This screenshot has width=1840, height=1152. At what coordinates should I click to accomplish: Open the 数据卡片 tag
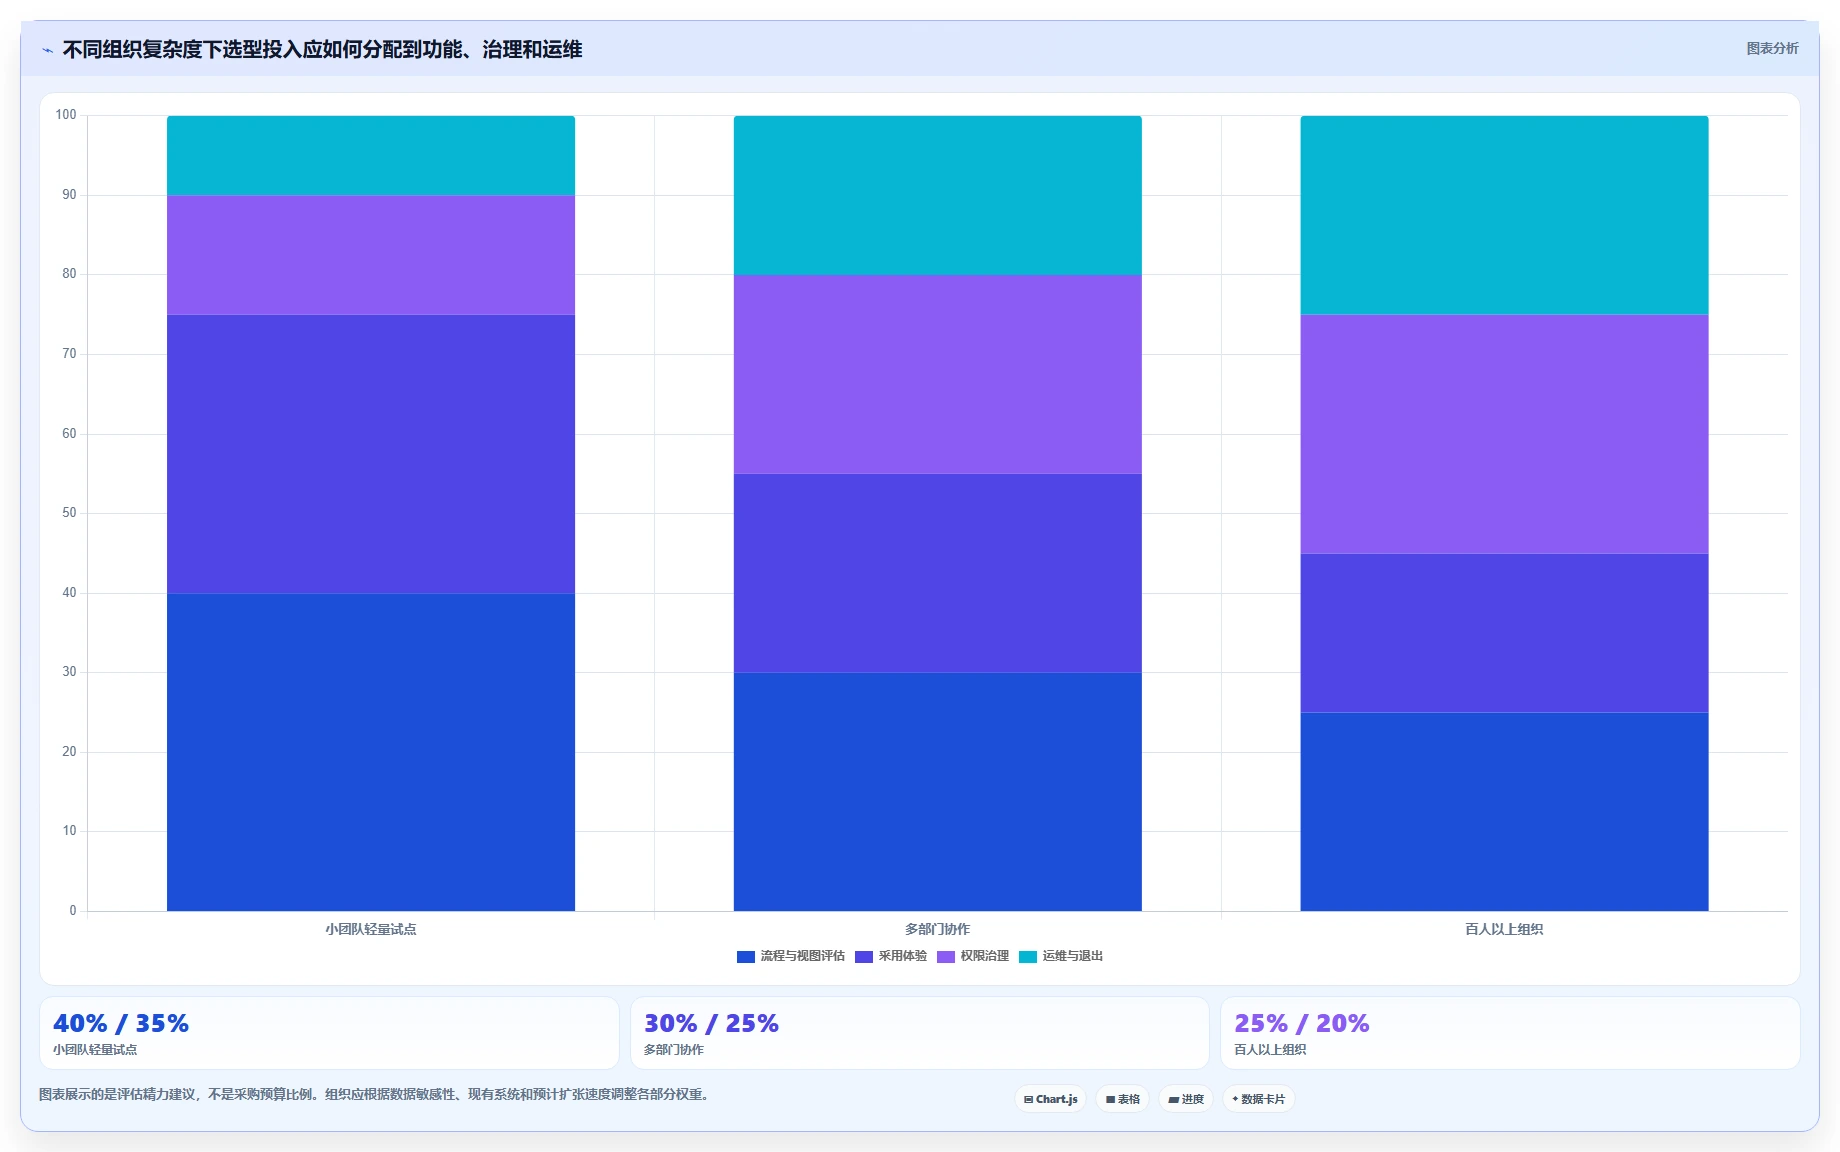tap(1258, 1099)
